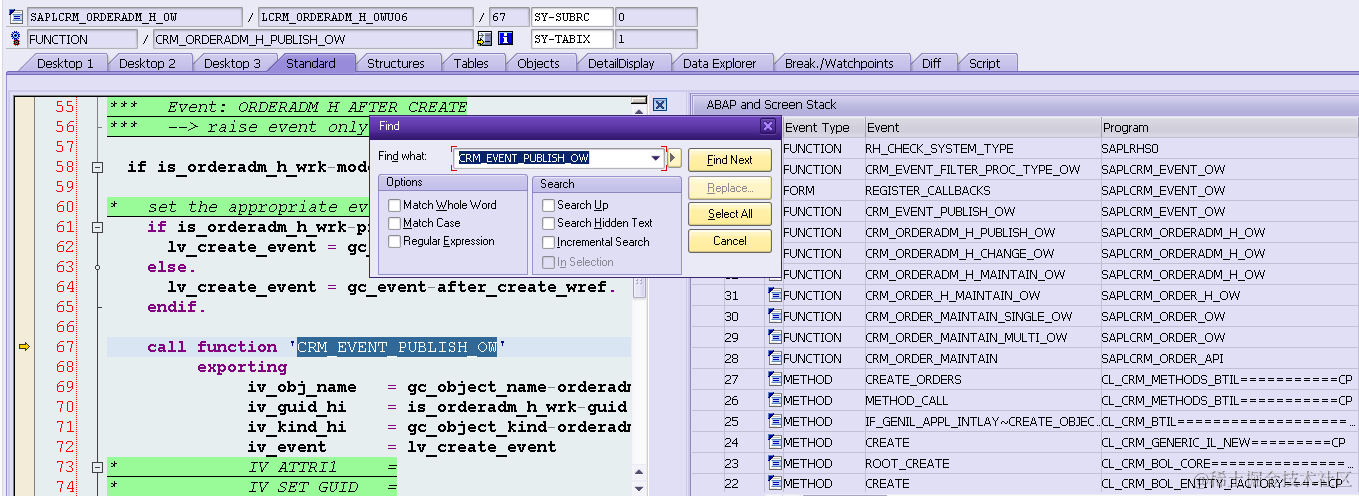This screenshot has height=496, width=1359.
Task: Click the yellow current-line arrow at line 67
Action: (x=24, y=347)
